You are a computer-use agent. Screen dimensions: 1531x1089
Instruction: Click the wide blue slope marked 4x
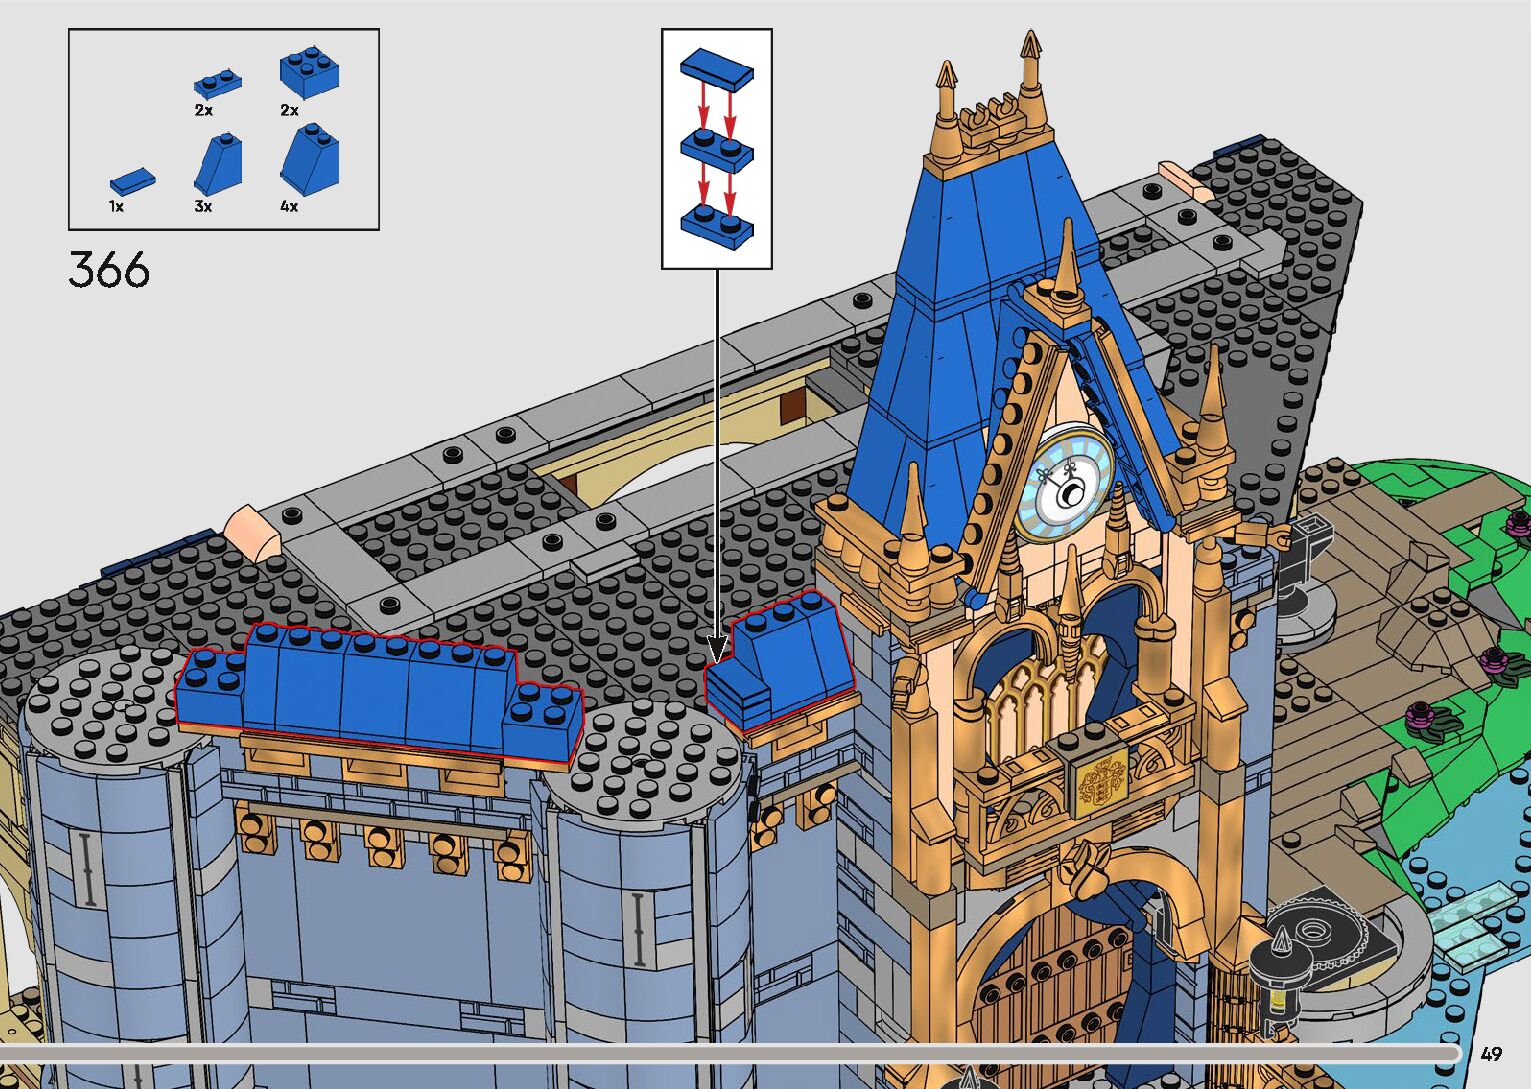tap(310, 160)
